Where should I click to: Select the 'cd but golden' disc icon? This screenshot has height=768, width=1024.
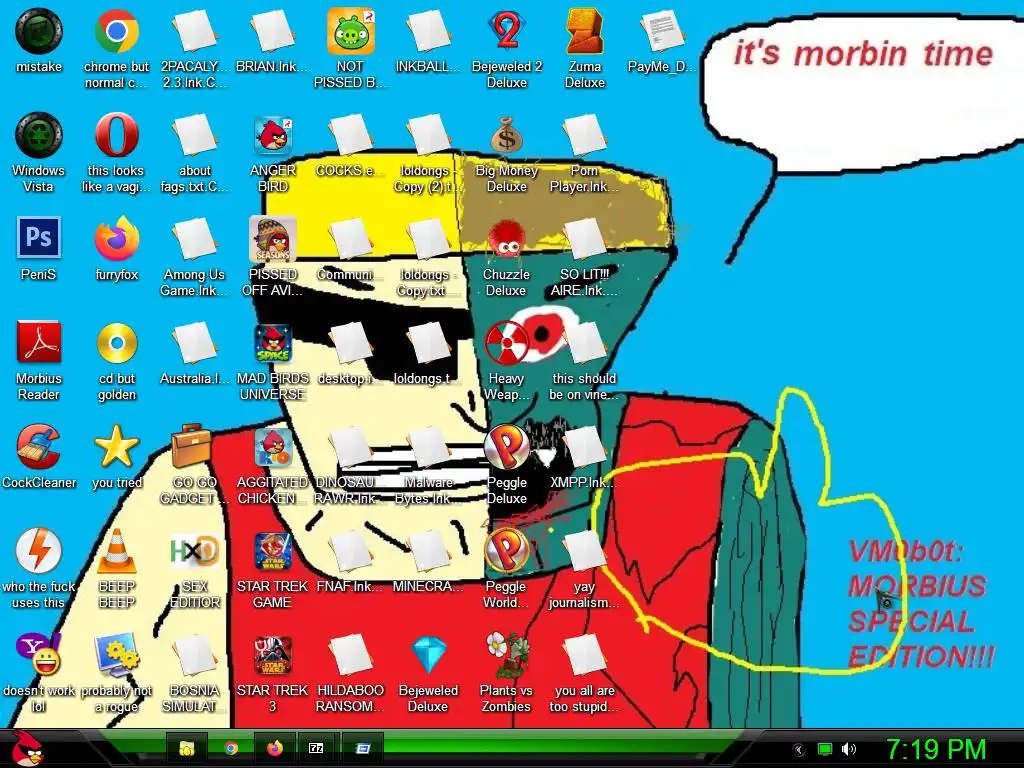tap(116, 342)
